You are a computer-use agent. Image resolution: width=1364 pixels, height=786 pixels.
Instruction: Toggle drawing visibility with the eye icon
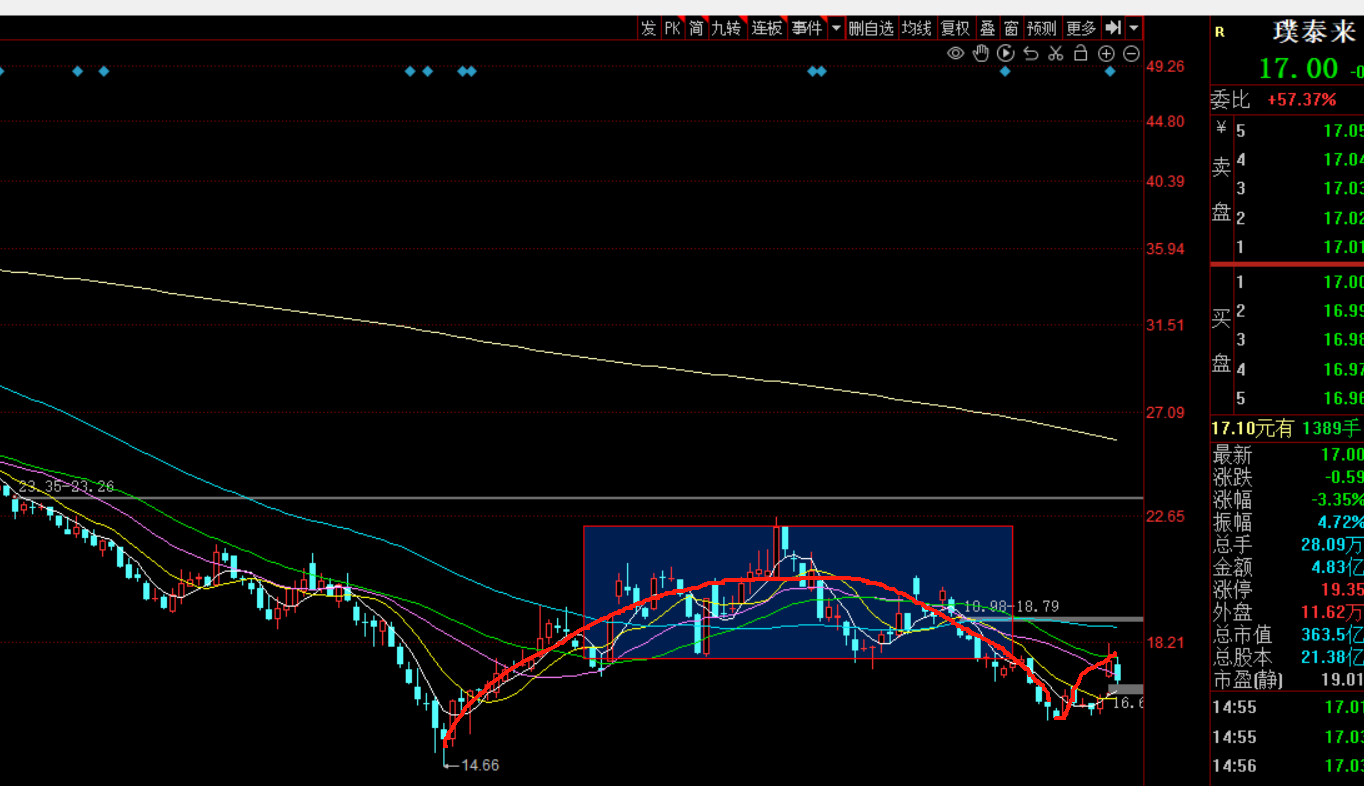[x=956, y=54]
